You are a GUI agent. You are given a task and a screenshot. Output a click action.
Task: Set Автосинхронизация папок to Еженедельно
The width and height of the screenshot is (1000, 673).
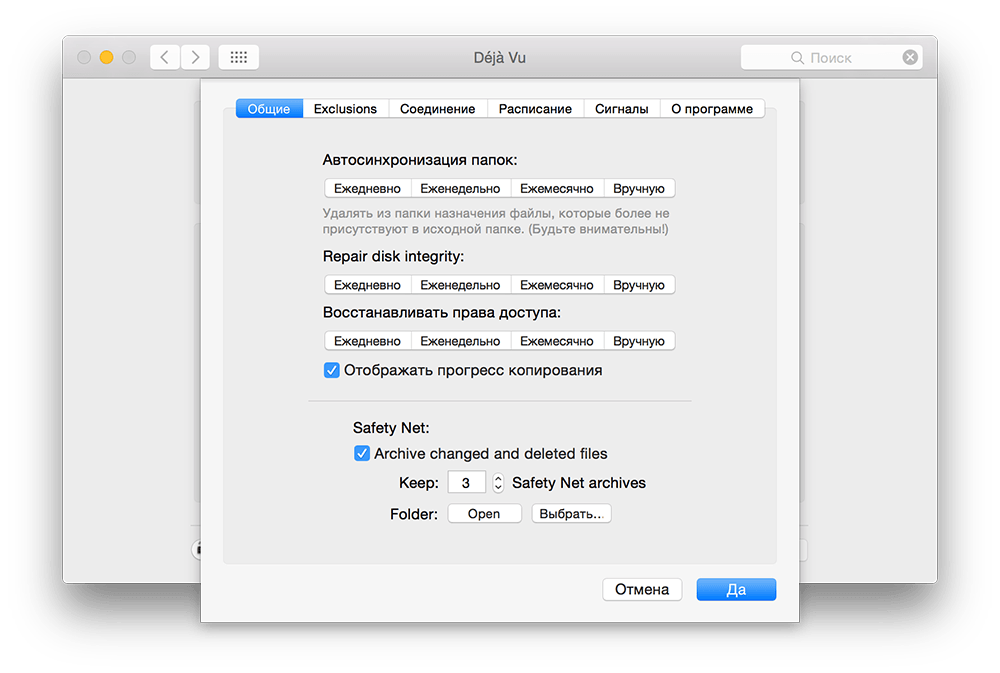460,189
